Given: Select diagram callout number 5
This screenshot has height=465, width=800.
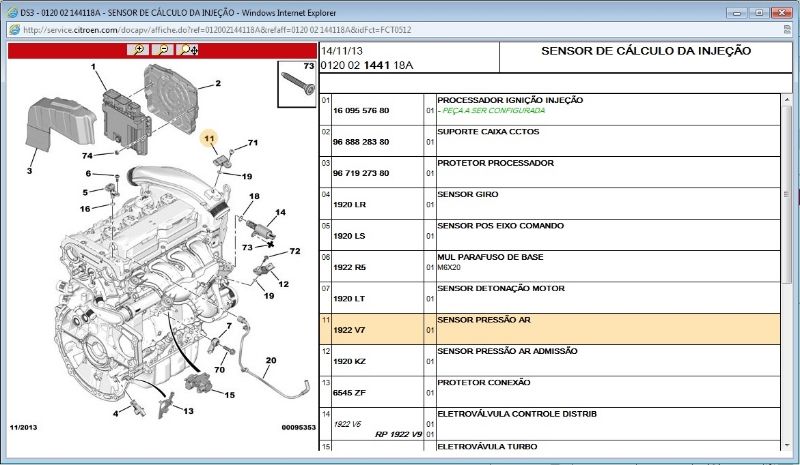Looking at the screenshot, I should point(85,192).
